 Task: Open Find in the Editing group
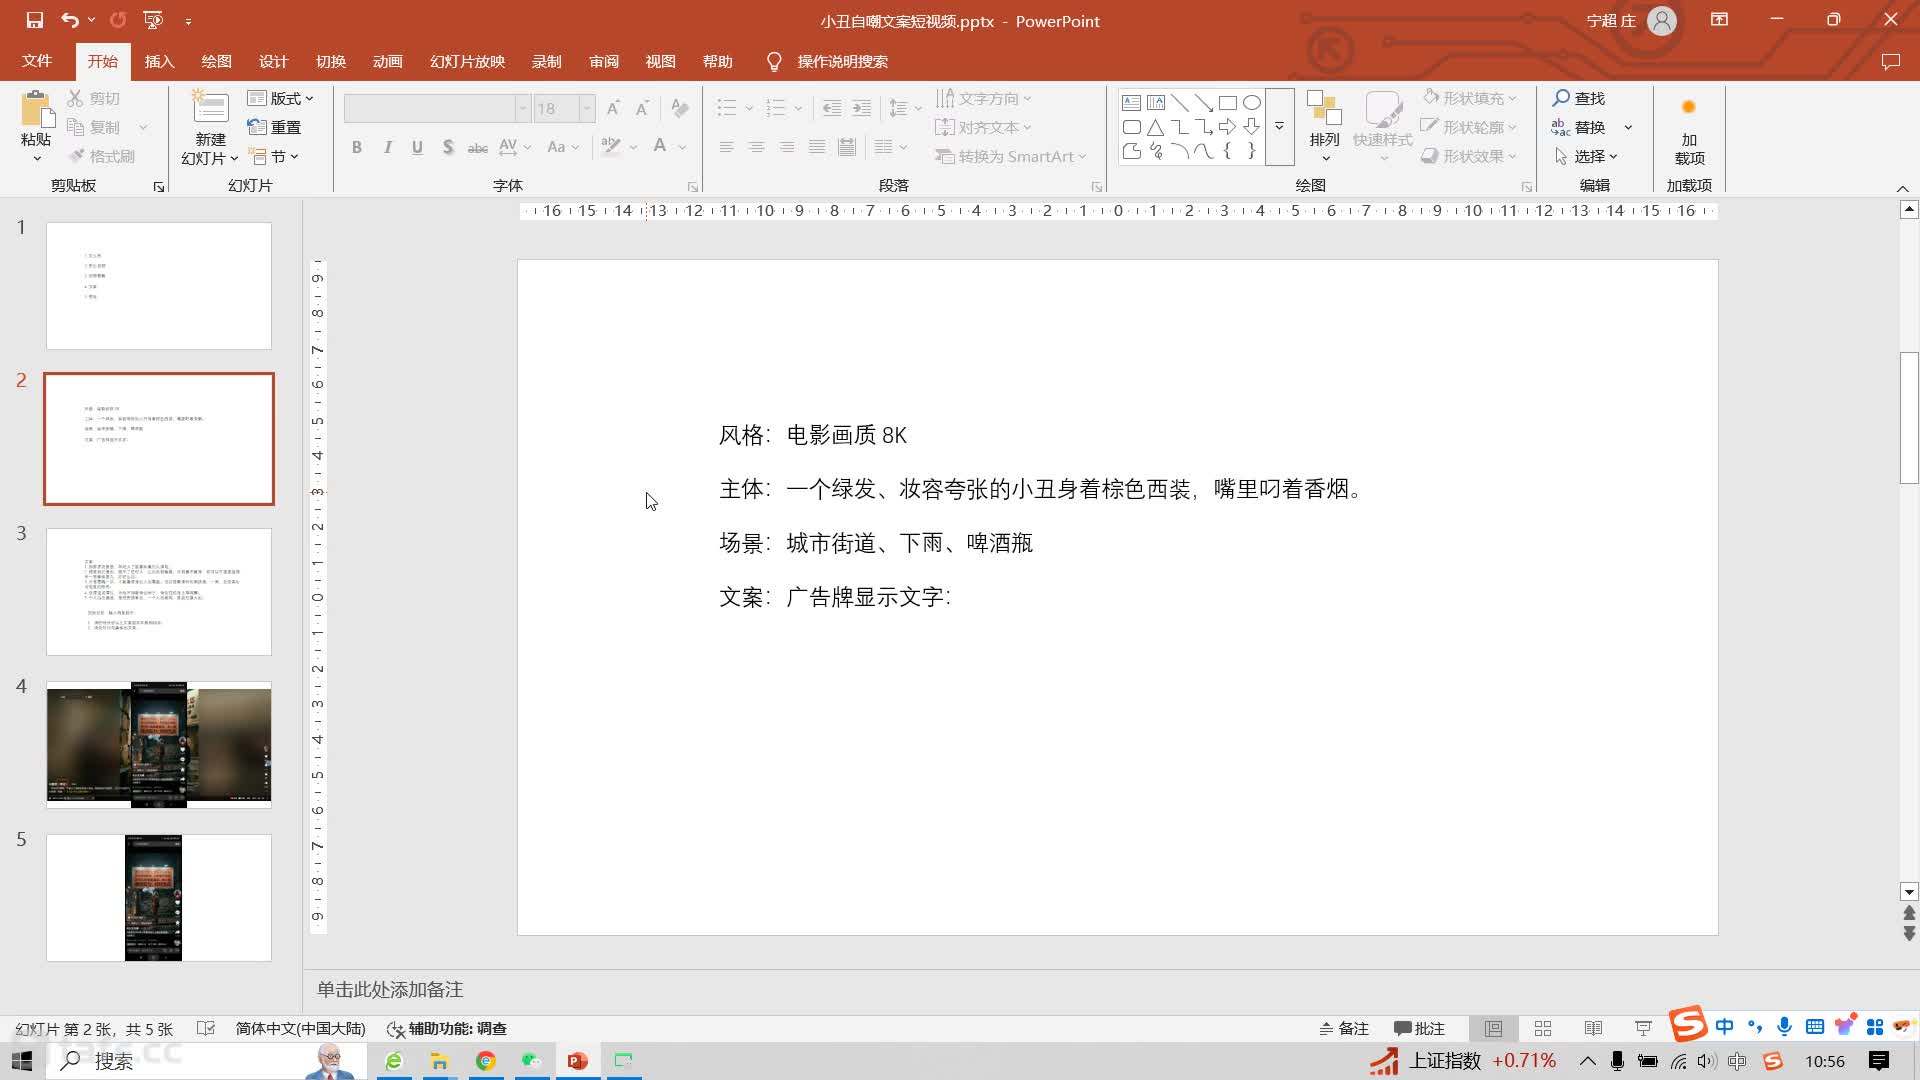1579,98
